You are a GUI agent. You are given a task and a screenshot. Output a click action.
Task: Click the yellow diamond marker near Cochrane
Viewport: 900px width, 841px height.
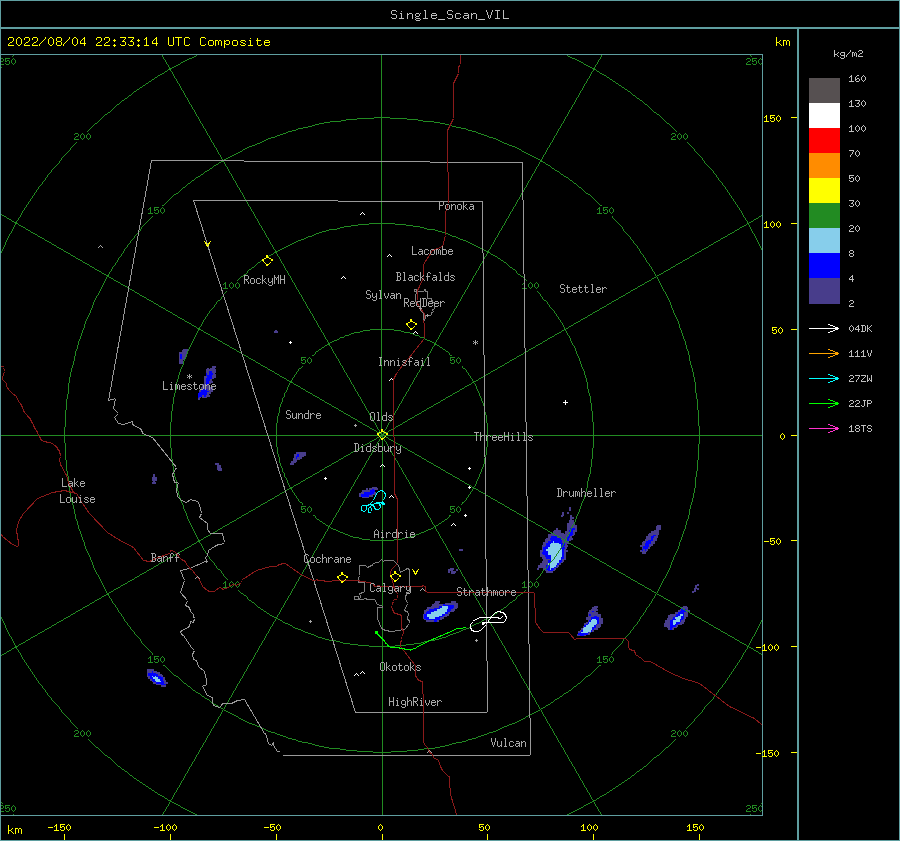coord(342,578)
